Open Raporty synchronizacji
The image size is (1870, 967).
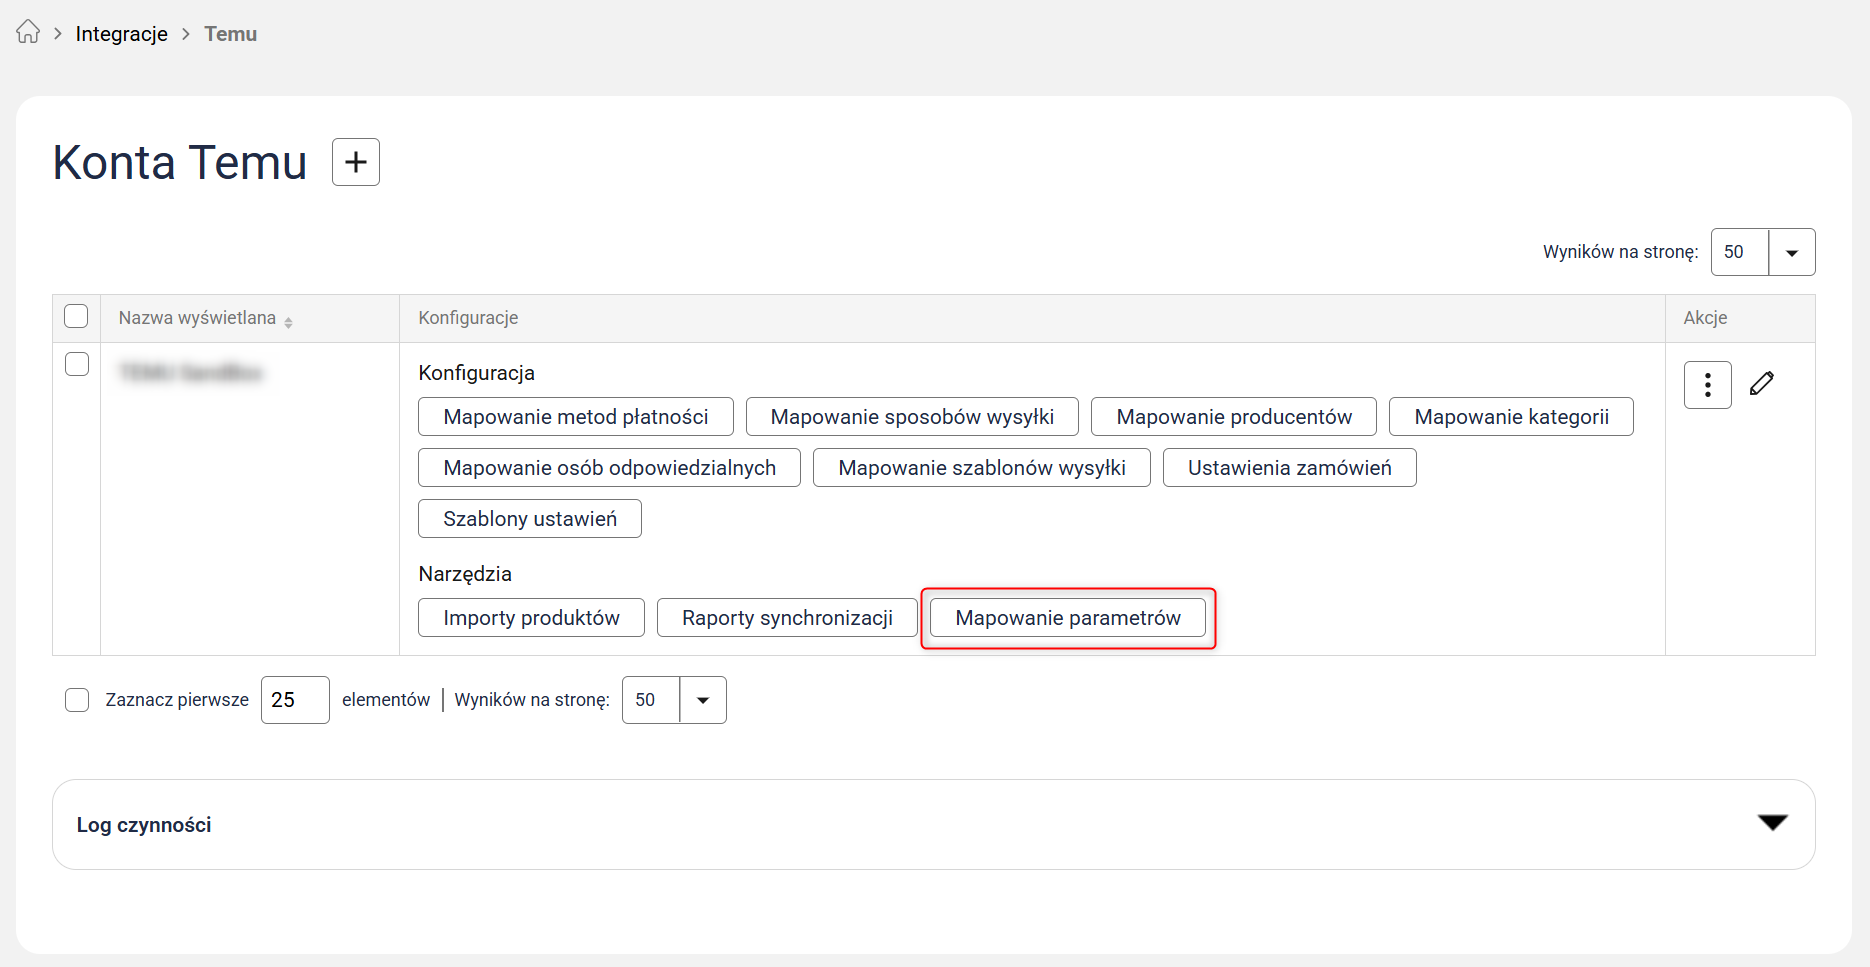[787, 618]
